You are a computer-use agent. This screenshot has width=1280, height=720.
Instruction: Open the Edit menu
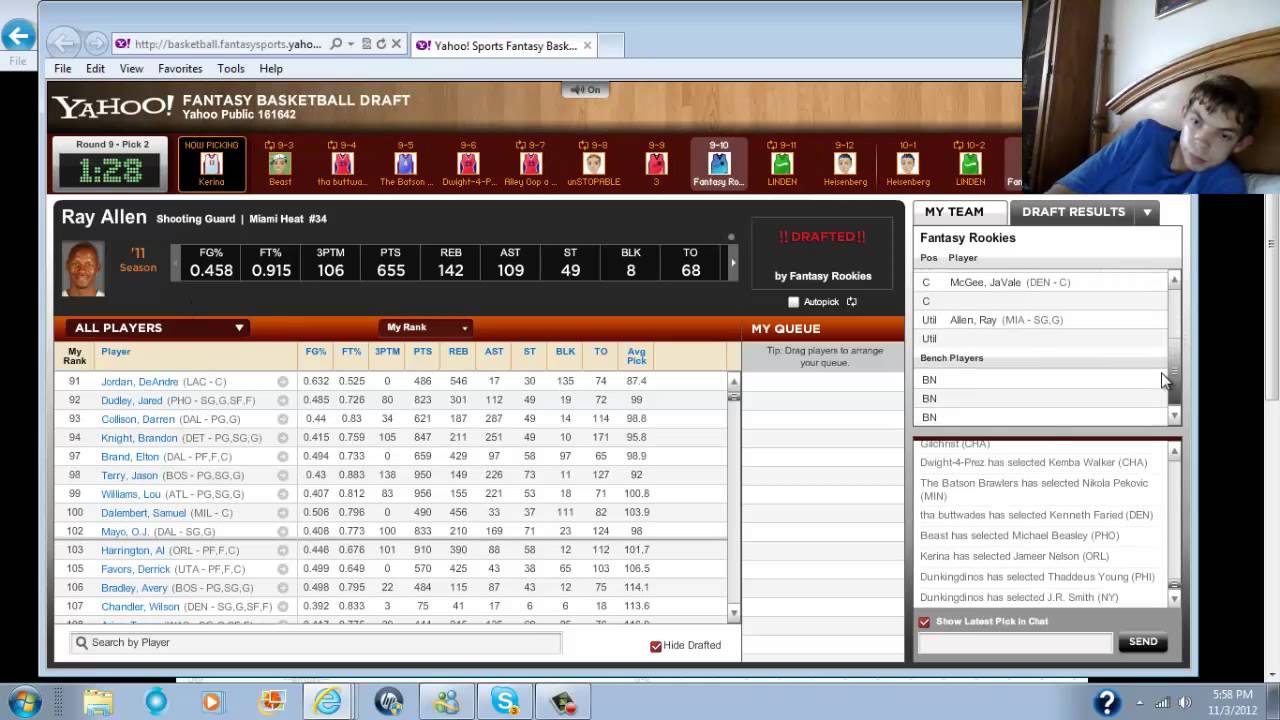[95, 69]
